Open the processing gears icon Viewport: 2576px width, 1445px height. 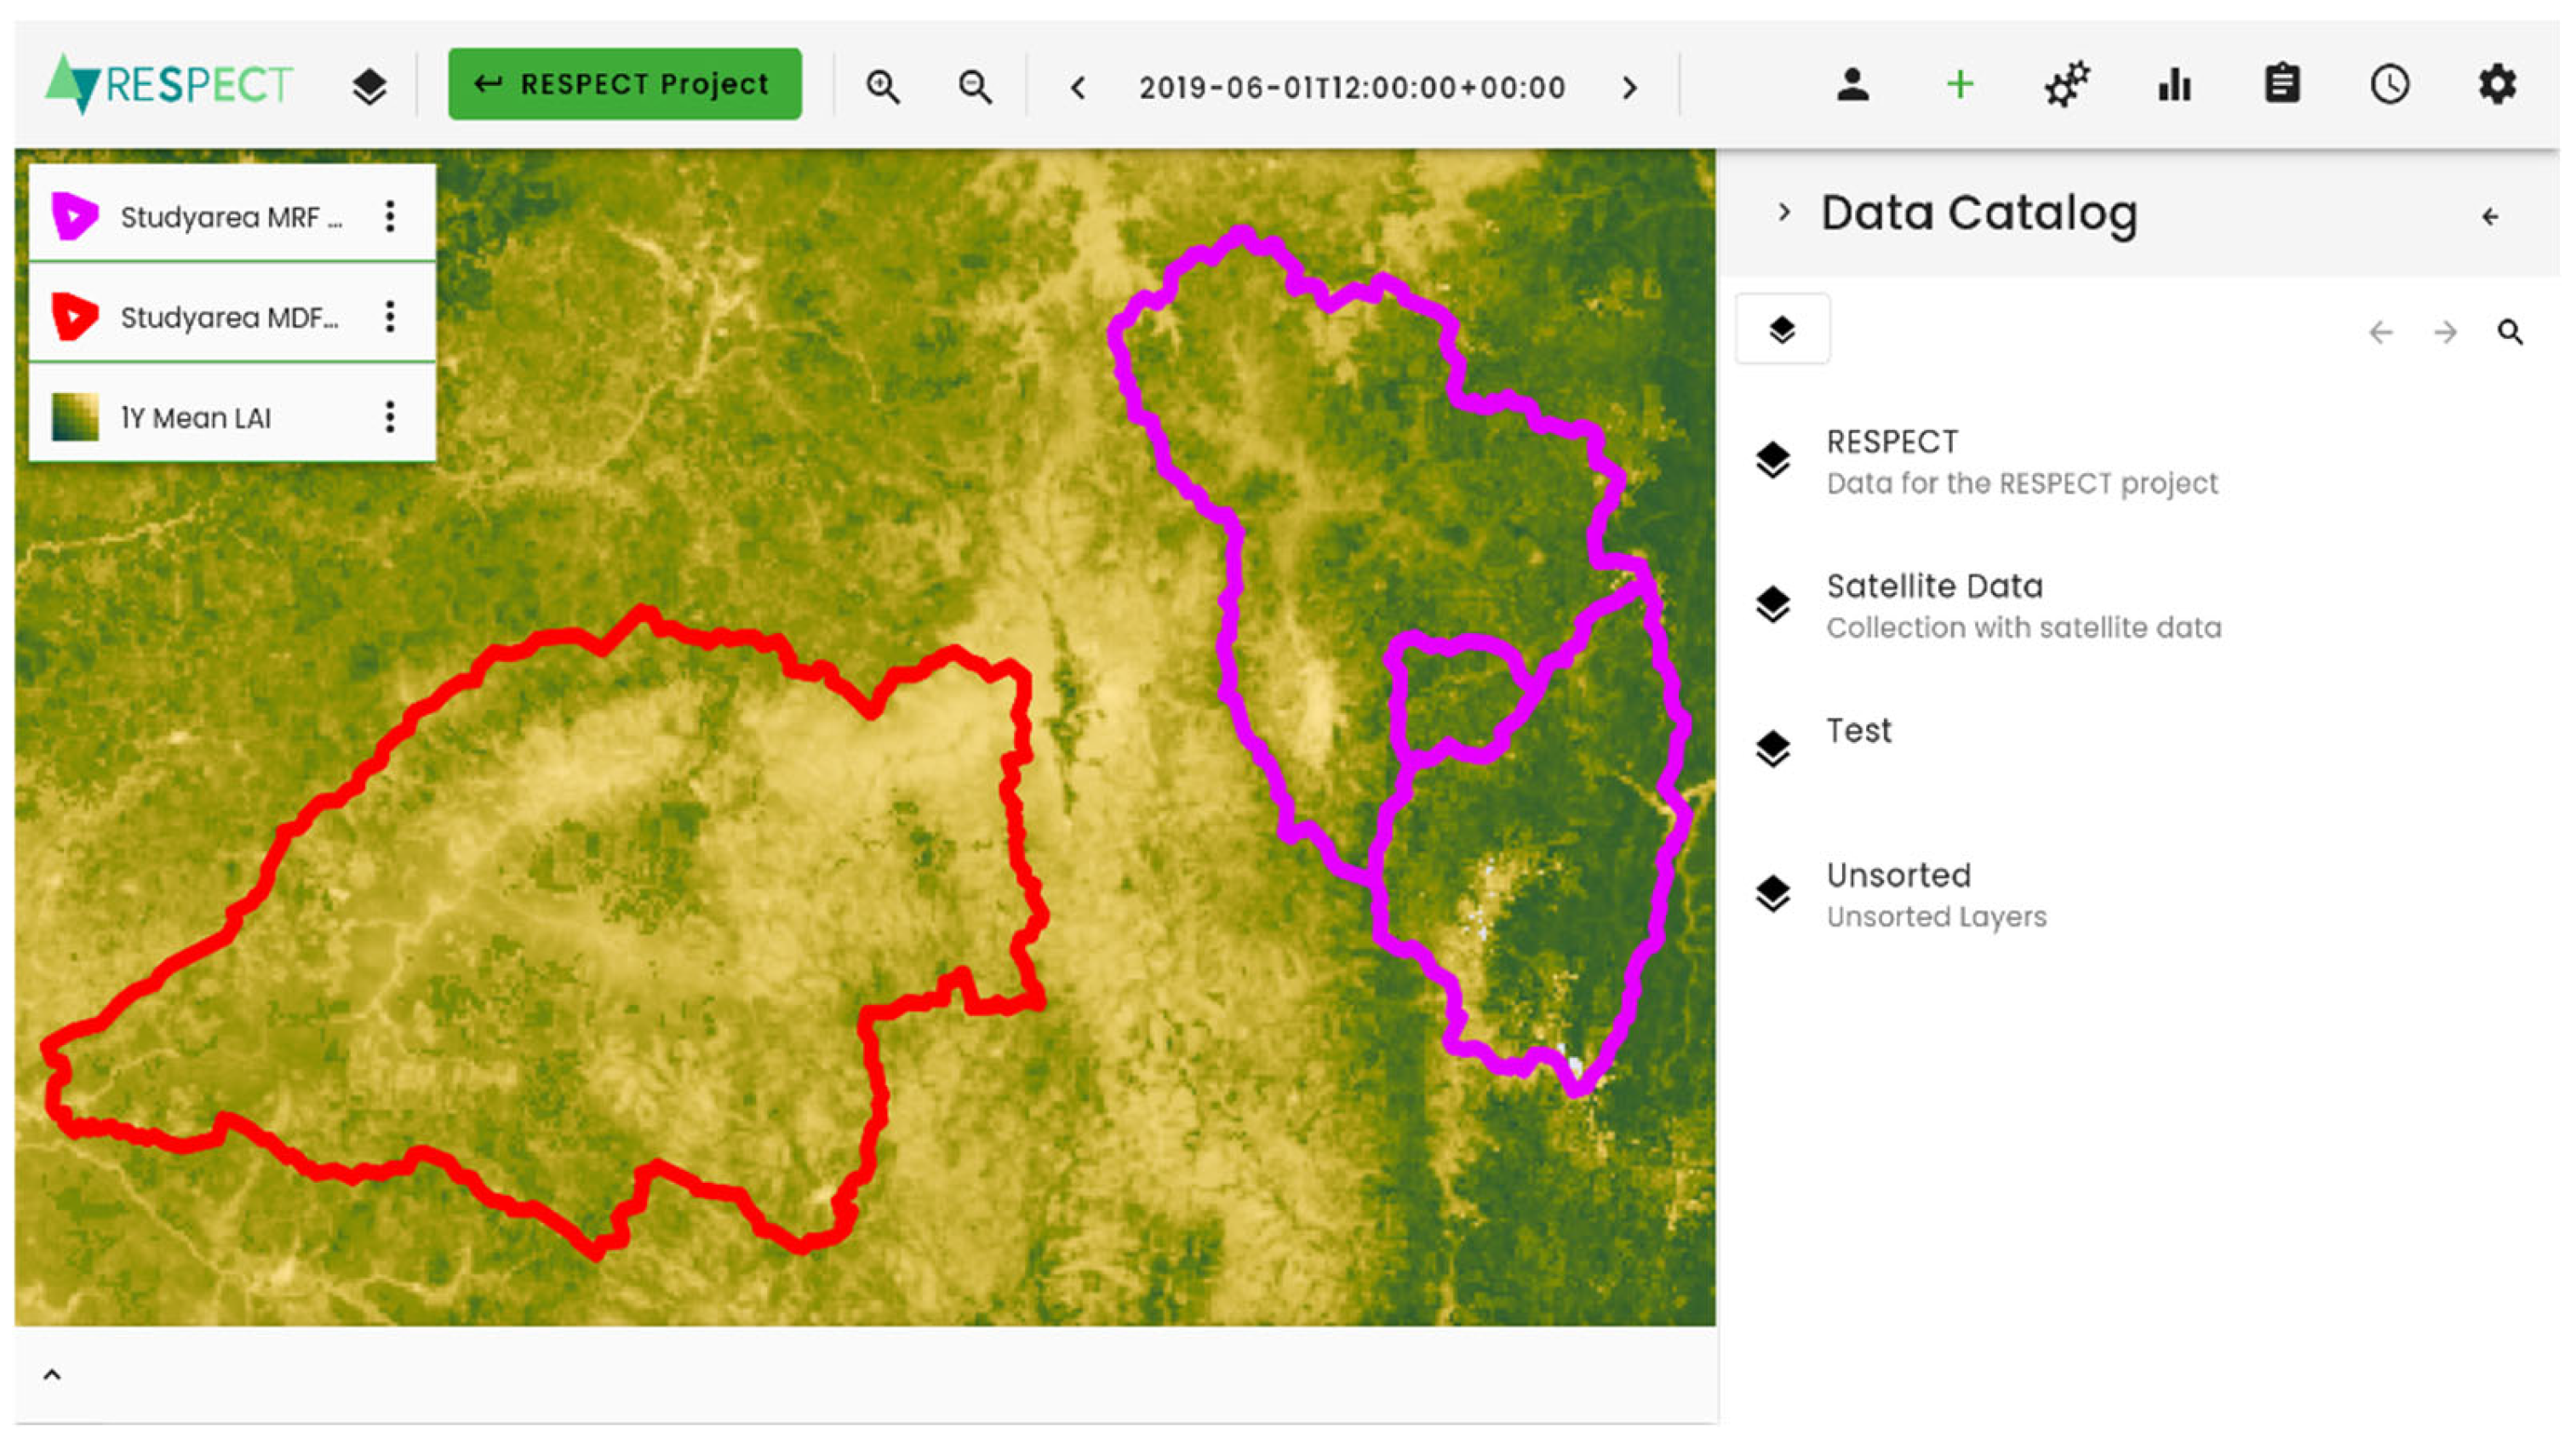pyautogui.click(x=2066, y=85)
